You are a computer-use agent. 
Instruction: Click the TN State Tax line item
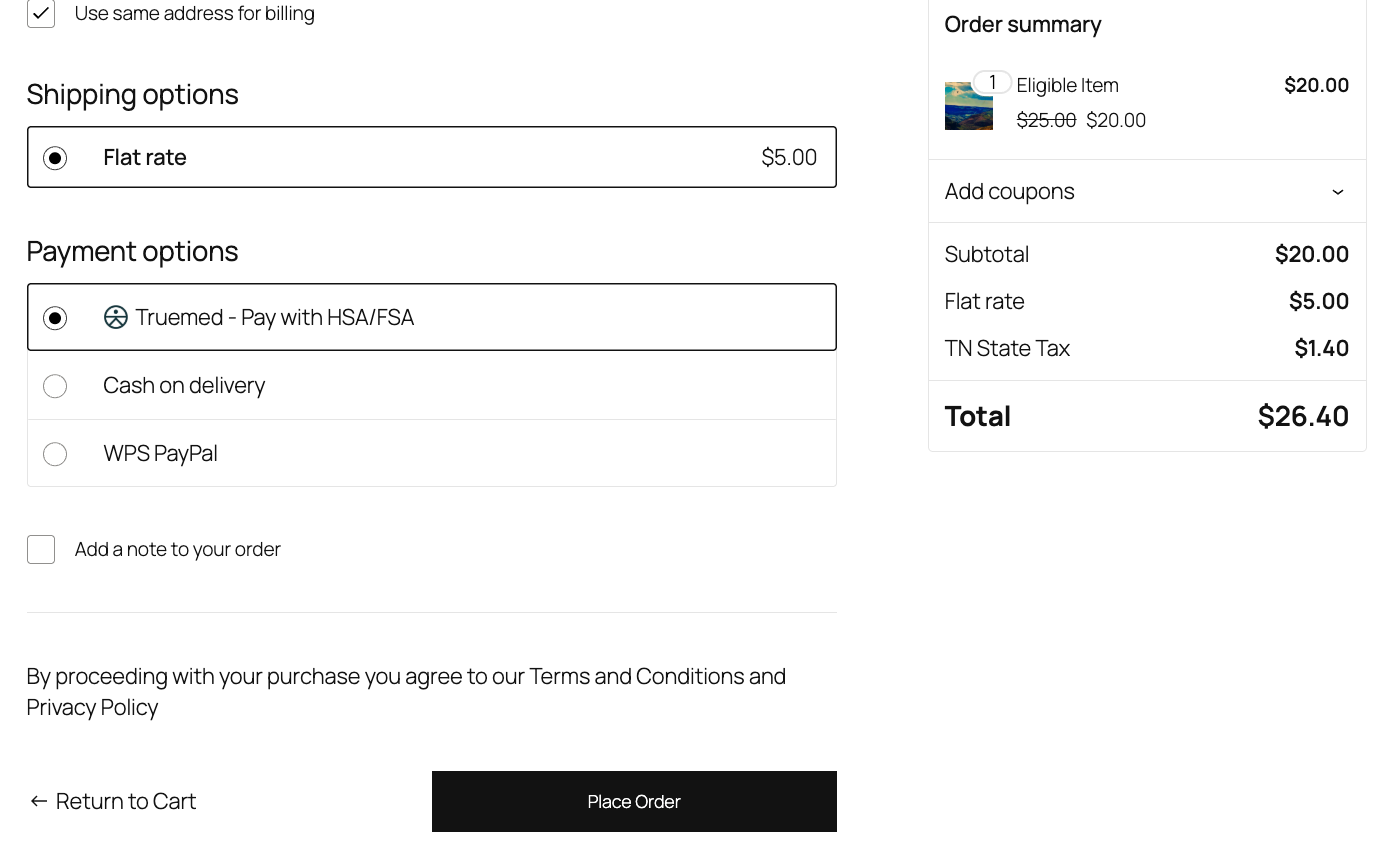tap(1007, 348)
